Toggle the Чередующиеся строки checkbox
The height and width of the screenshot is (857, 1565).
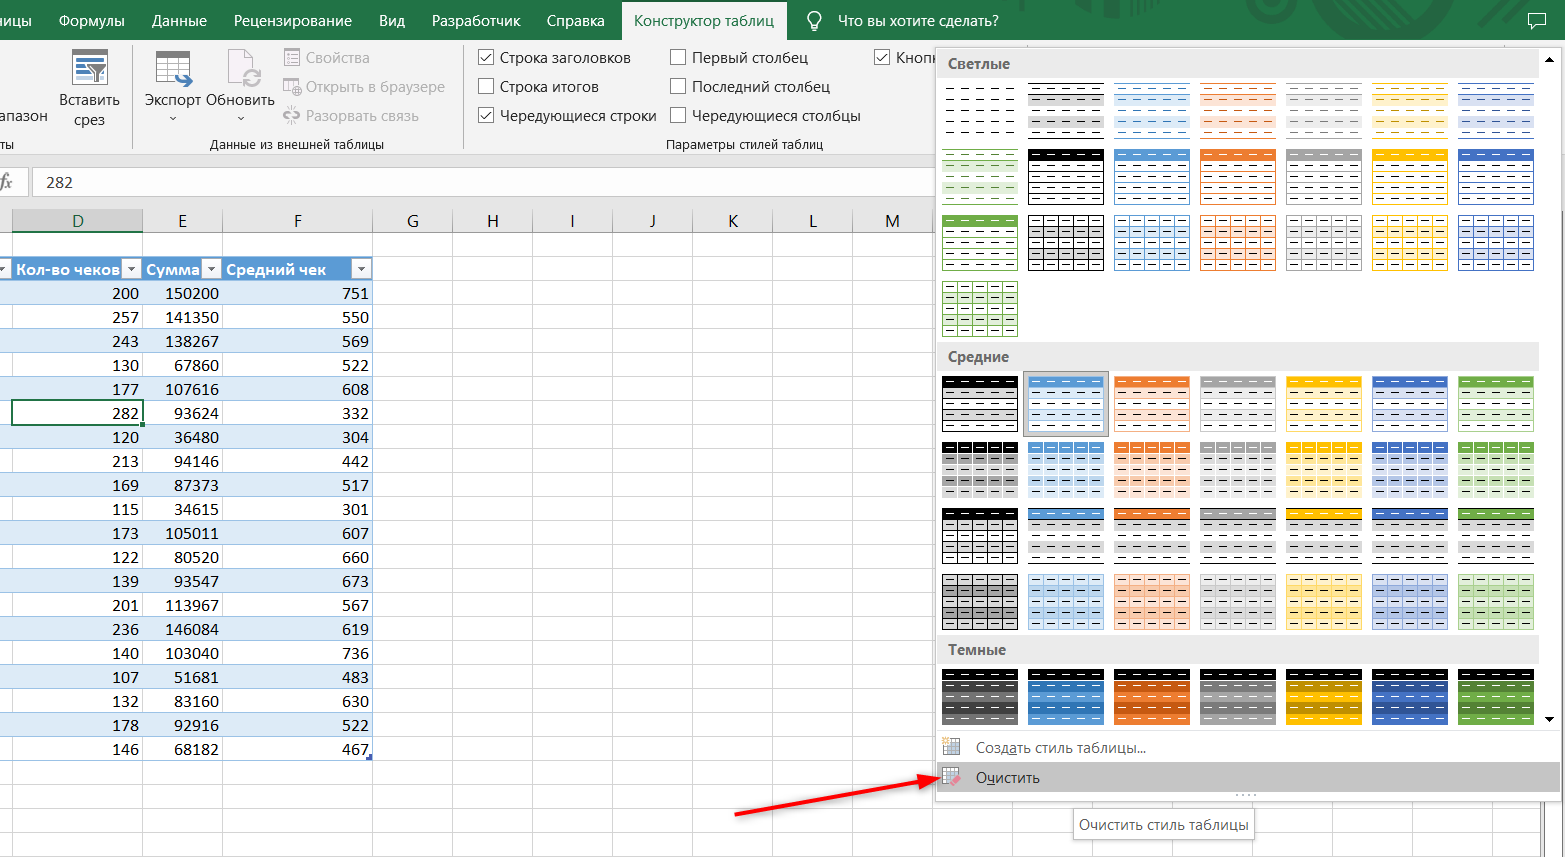pos(486,116)
